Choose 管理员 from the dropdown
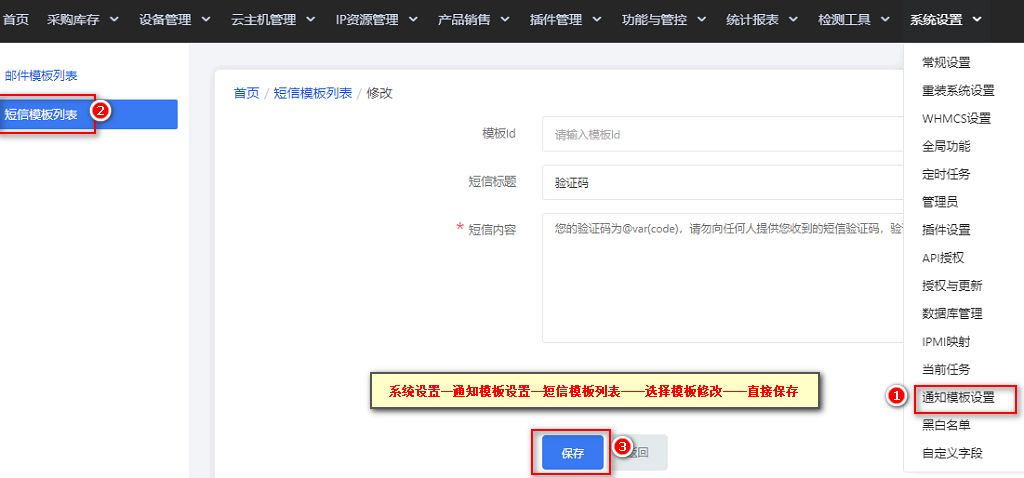1024x478 pixels. tap(940, 202)
